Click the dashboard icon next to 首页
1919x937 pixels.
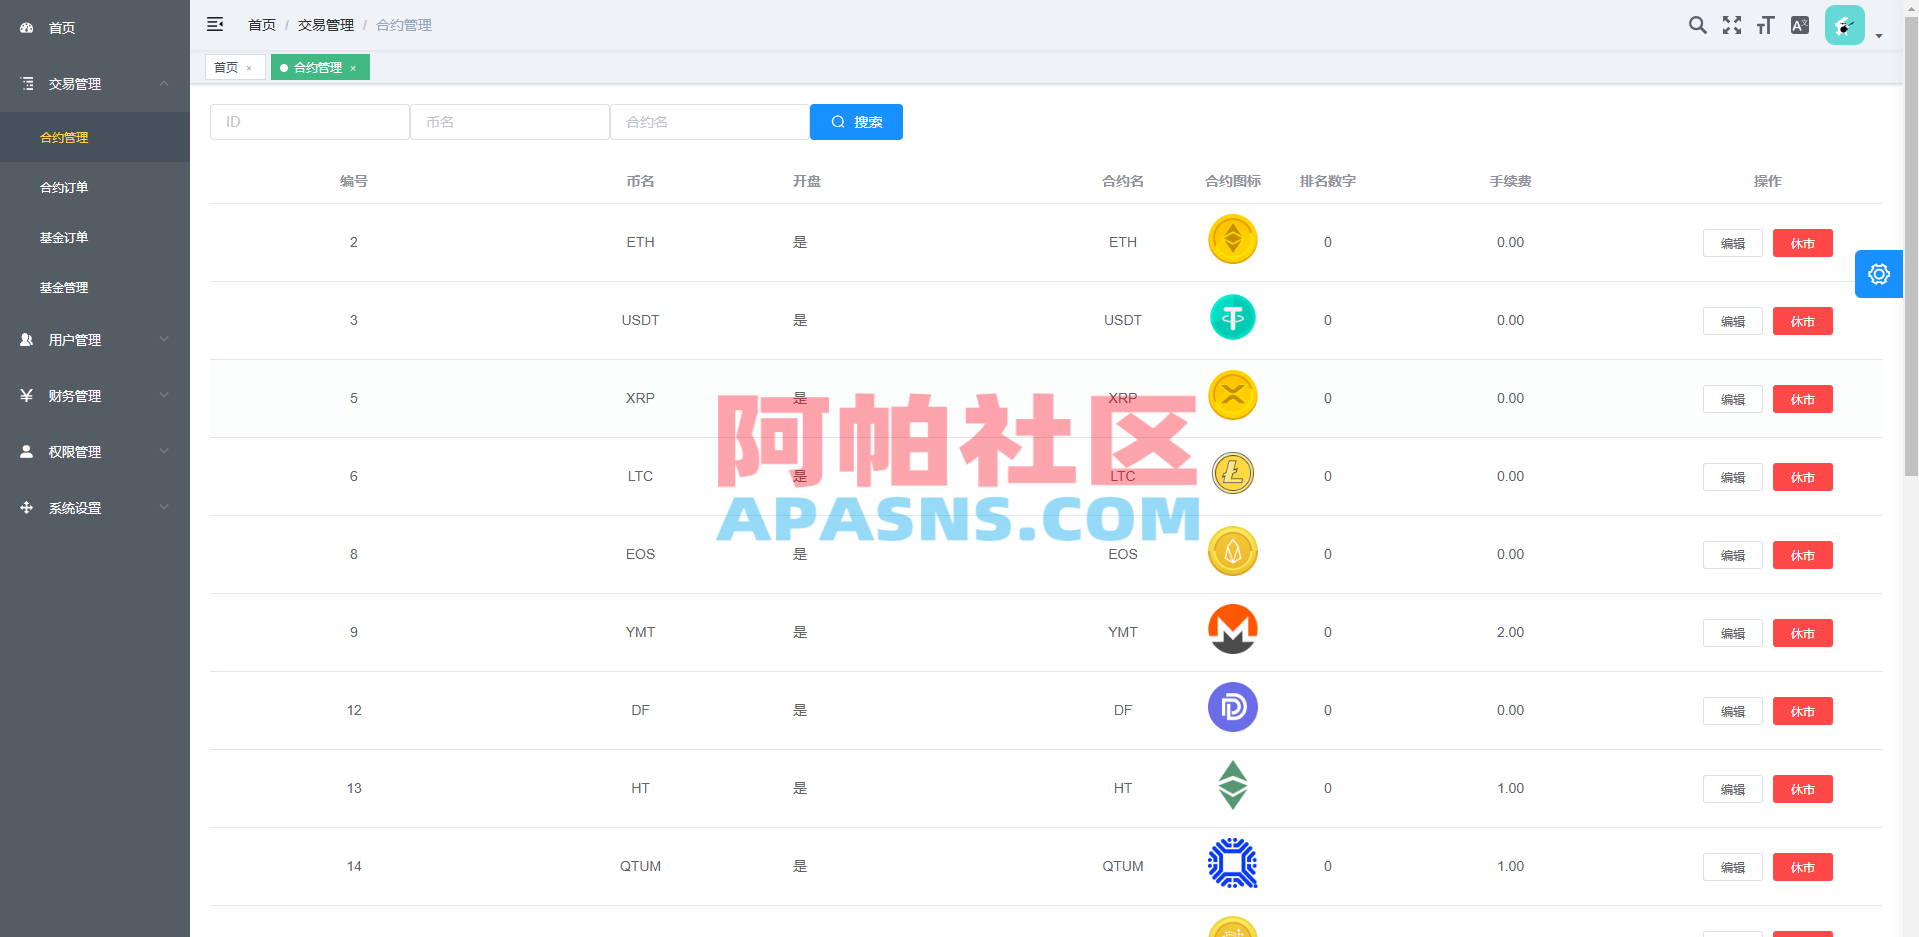26,27
